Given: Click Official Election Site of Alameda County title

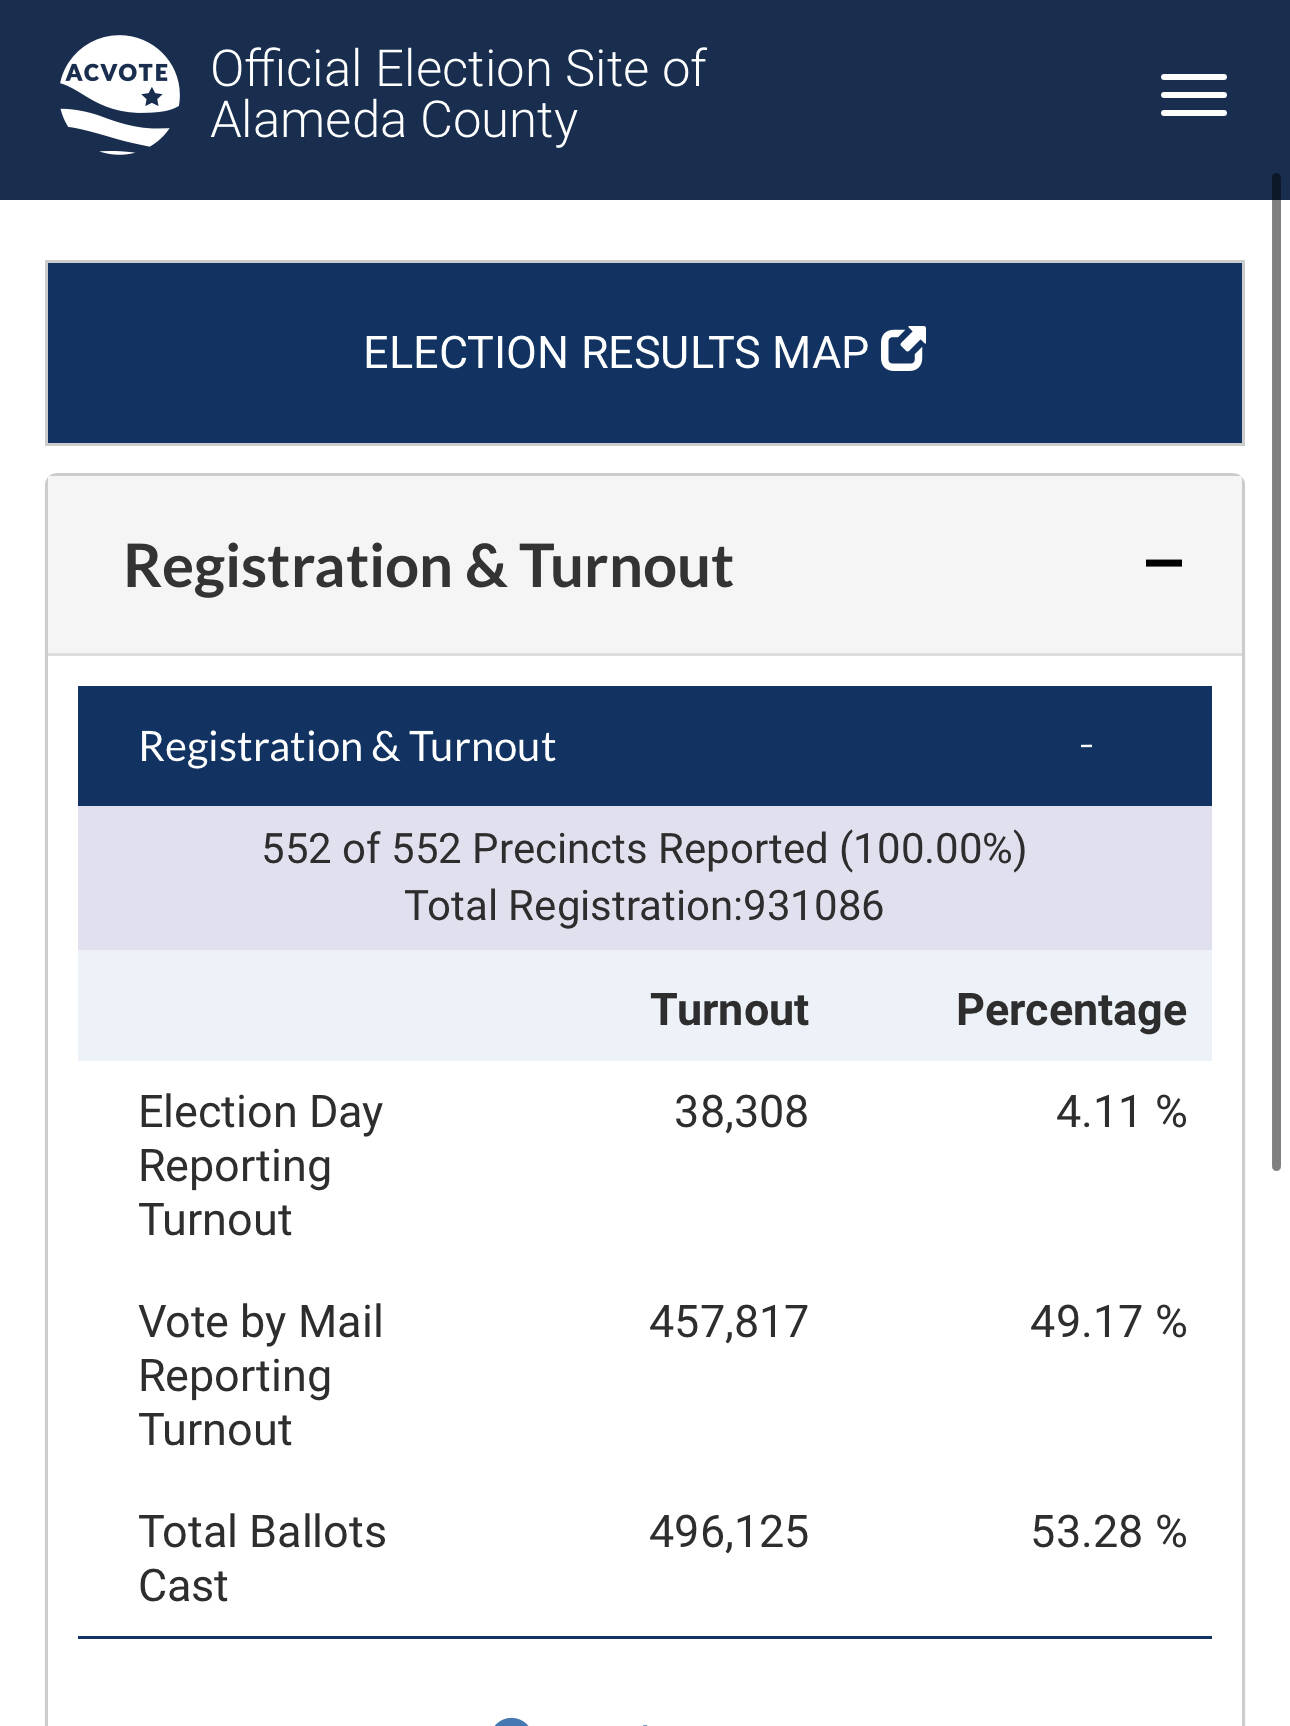Looking at the screenshot, I should [458, 95].
